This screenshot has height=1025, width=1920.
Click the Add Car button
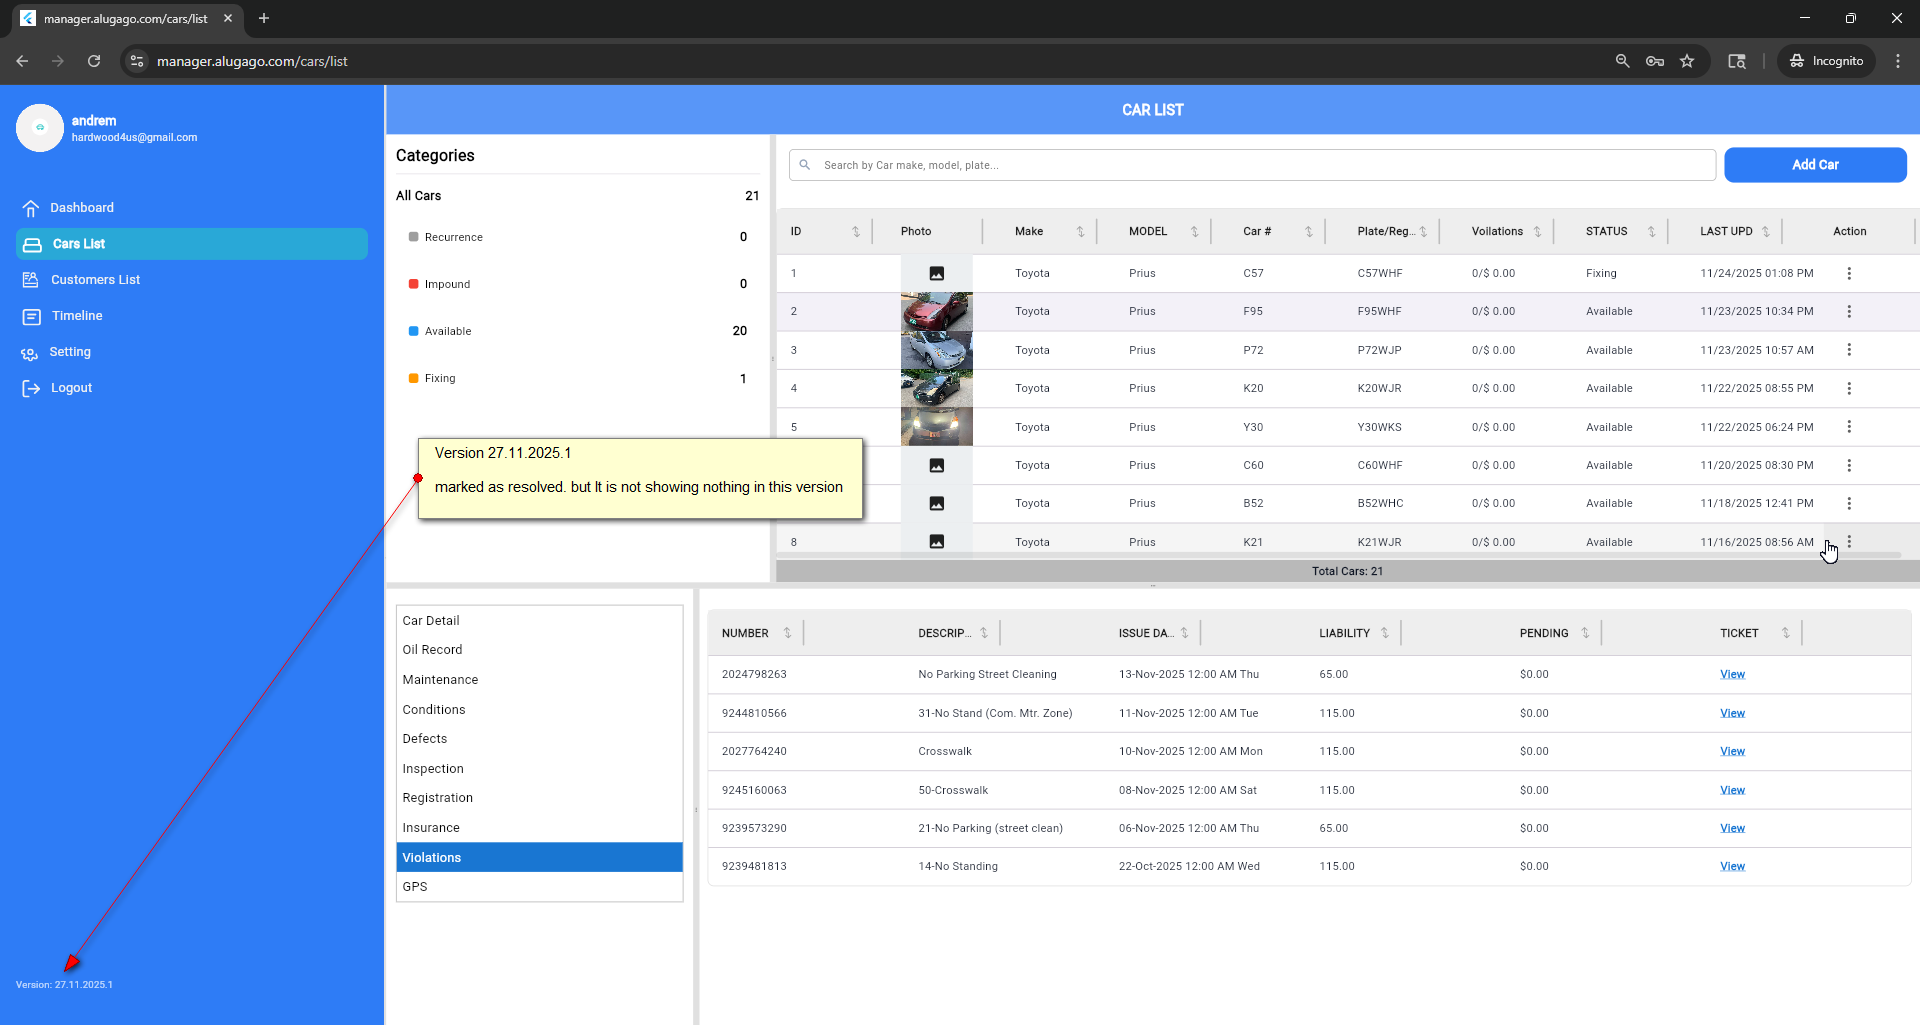tap(1814, 165)
